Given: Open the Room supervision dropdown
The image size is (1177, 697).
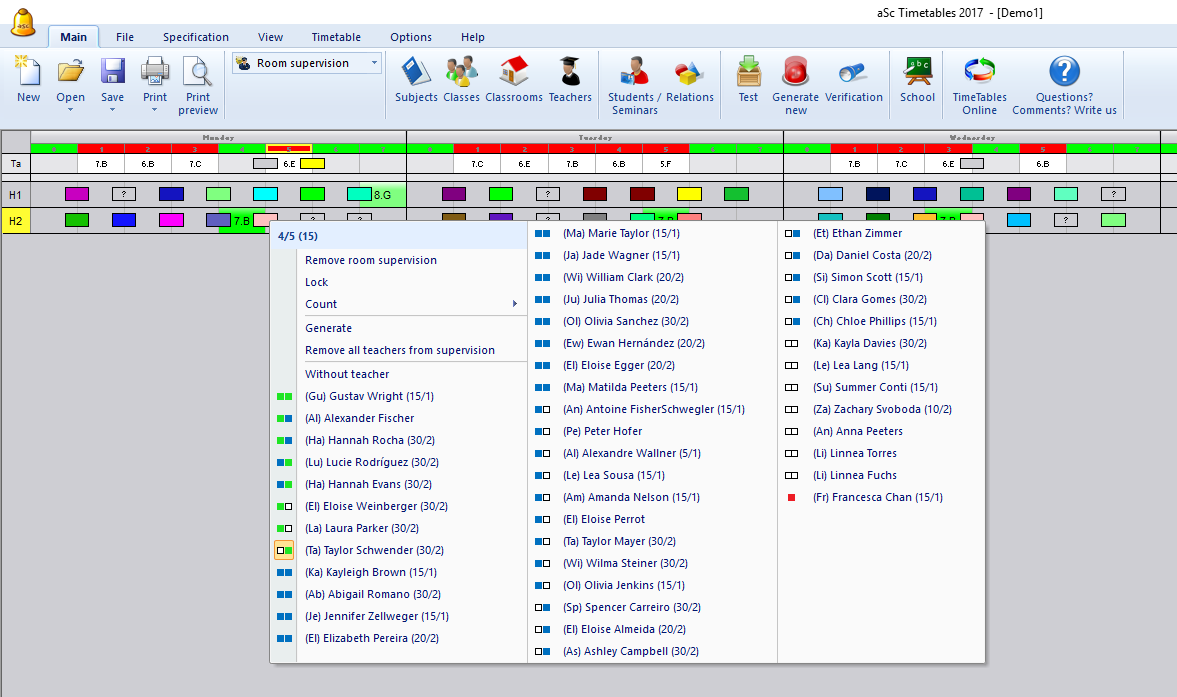Looking at the screenshot, I should [x=375, y=63].
